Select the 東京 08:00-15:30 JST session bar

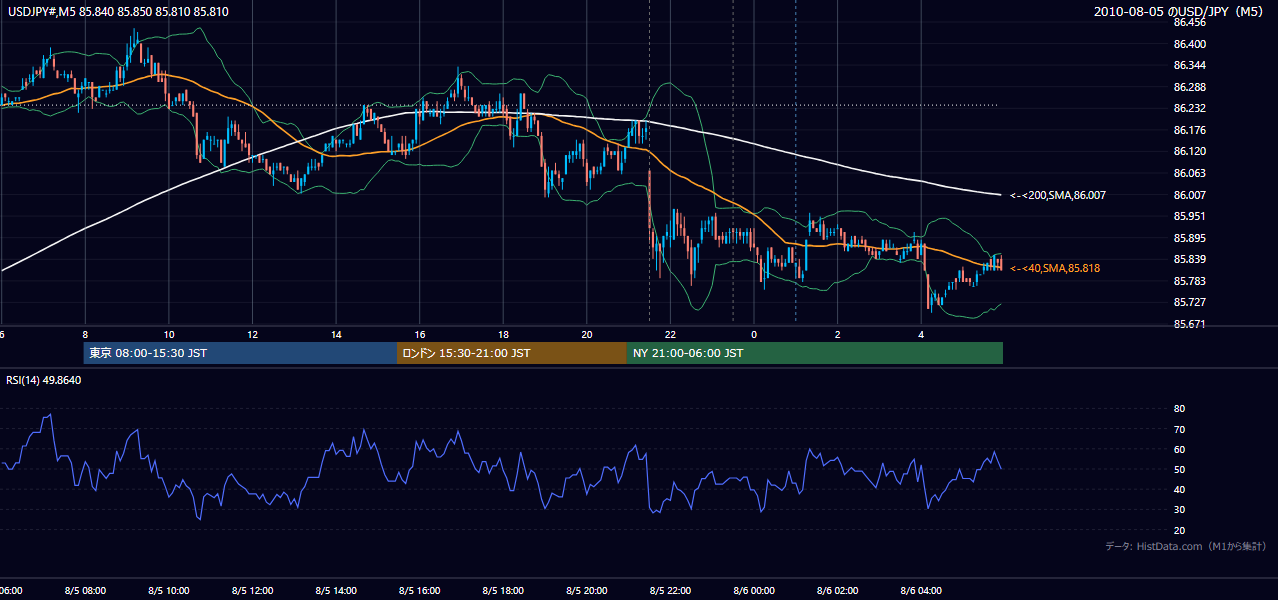[x=241, y=353]
